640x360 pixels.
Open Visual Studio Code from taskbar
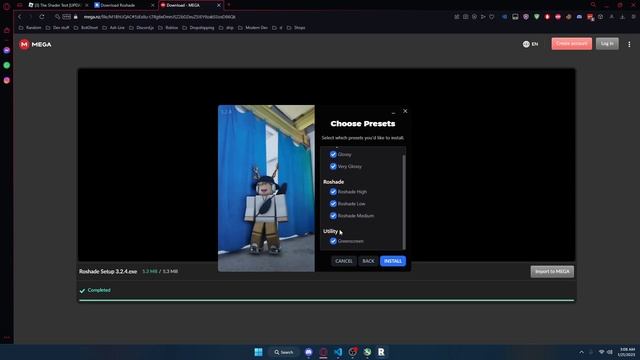338,352
